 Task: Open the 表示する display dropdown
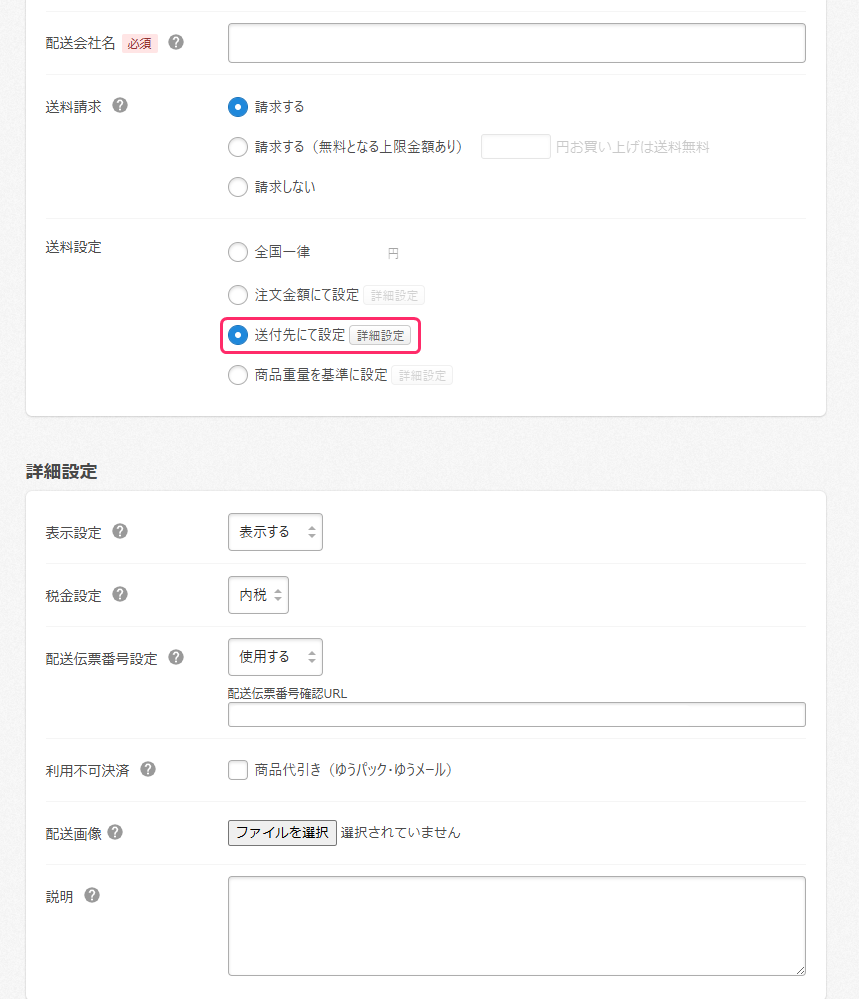275,531
